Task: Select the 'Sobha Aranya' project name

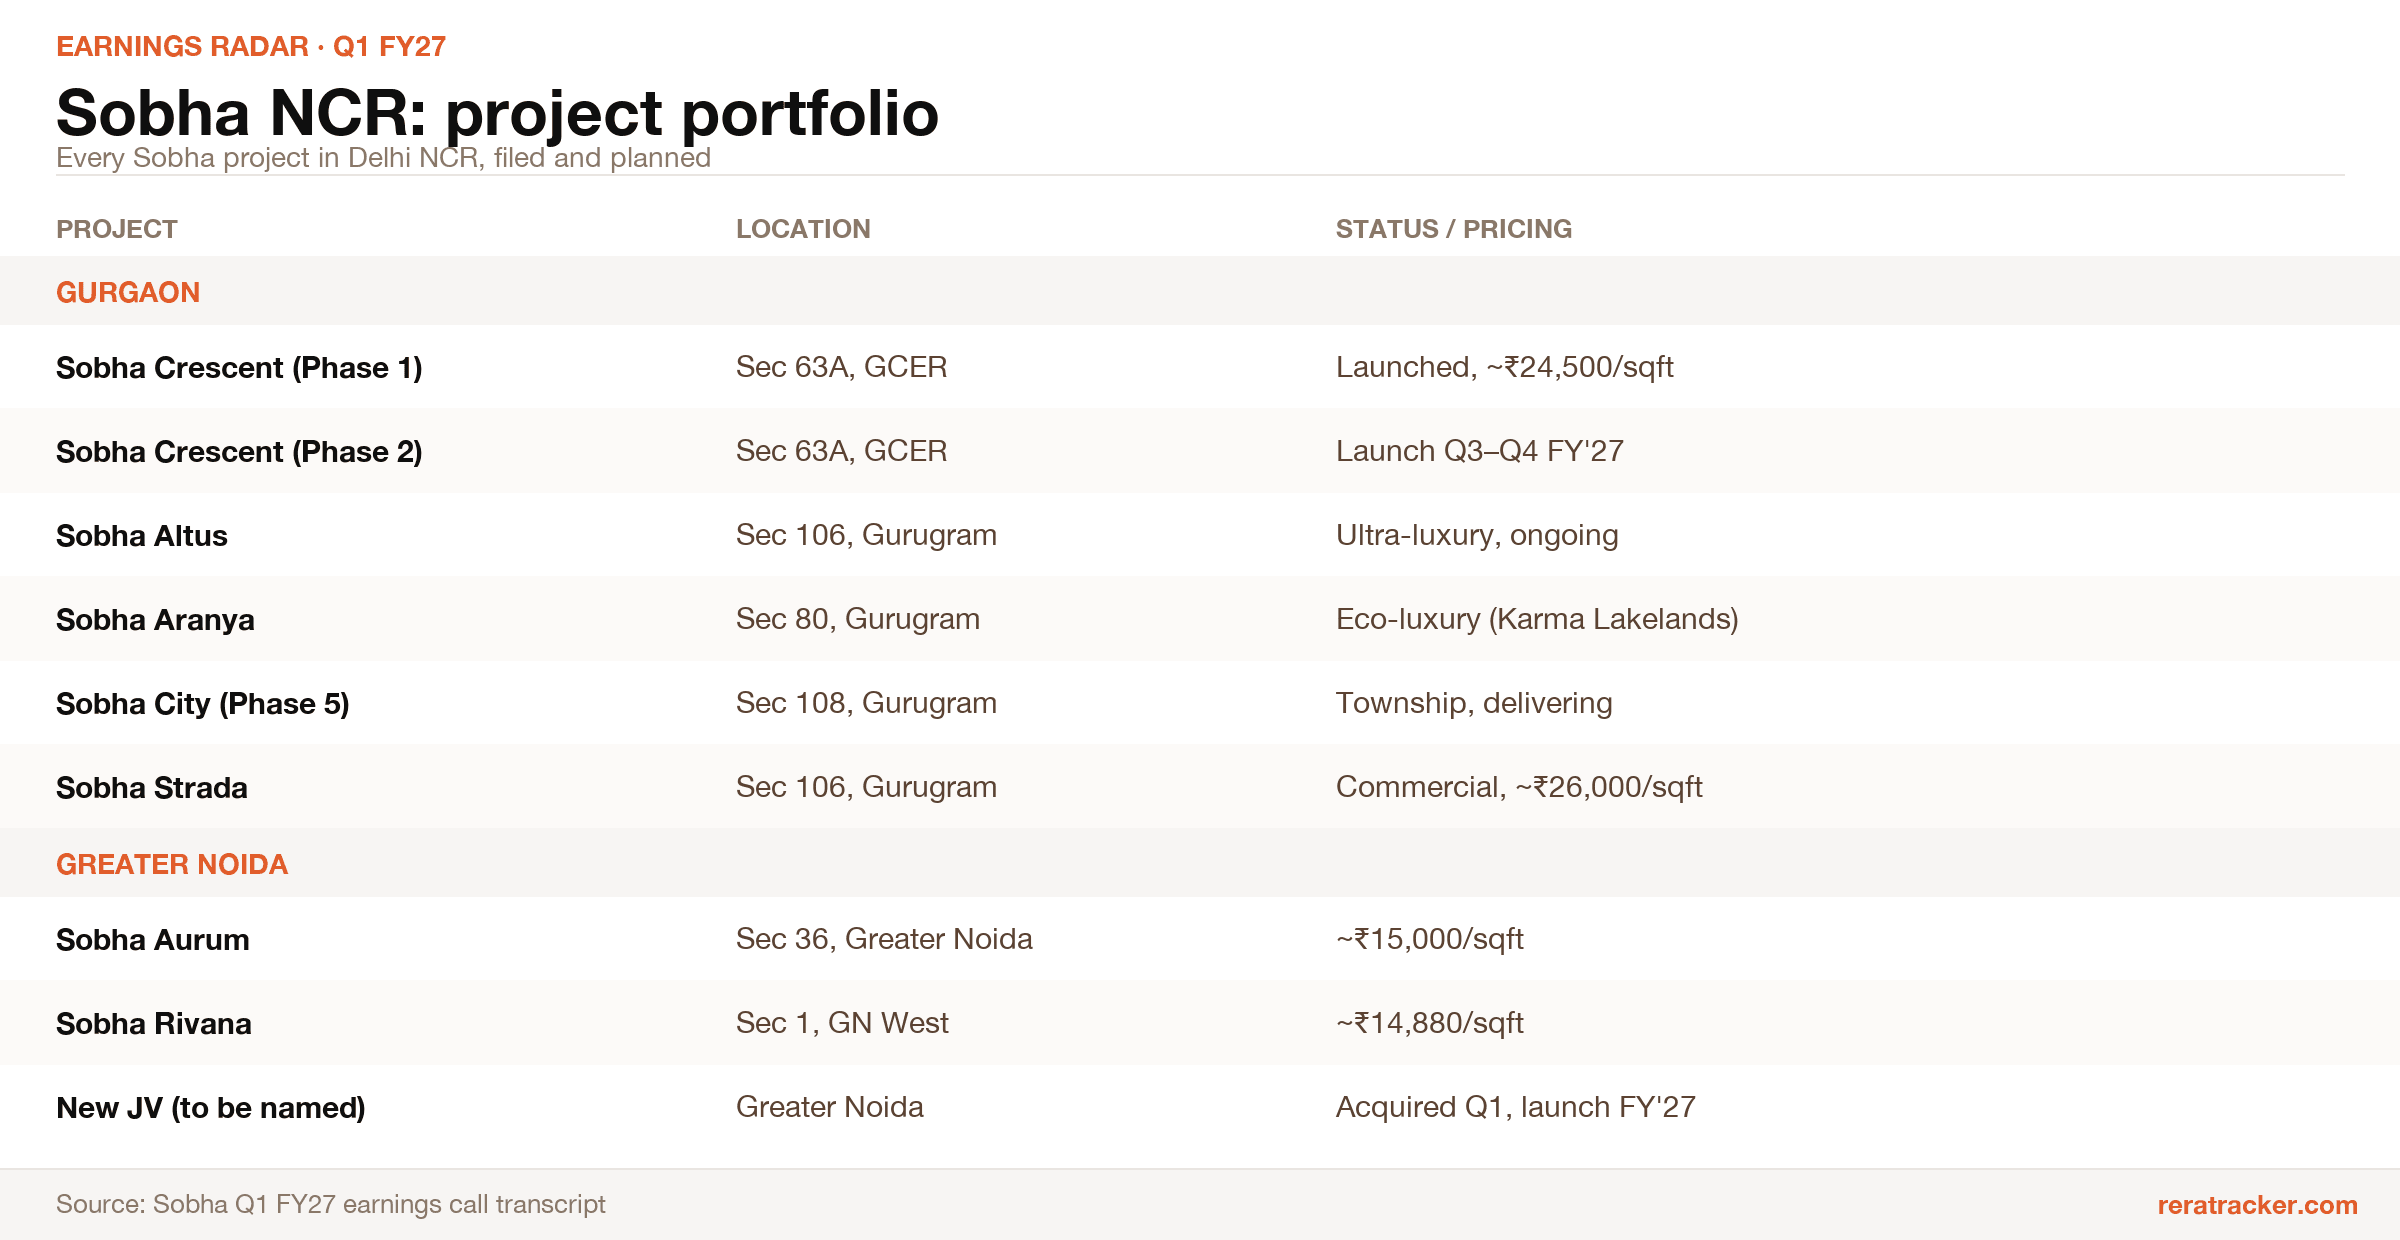Action: (155, 620)
